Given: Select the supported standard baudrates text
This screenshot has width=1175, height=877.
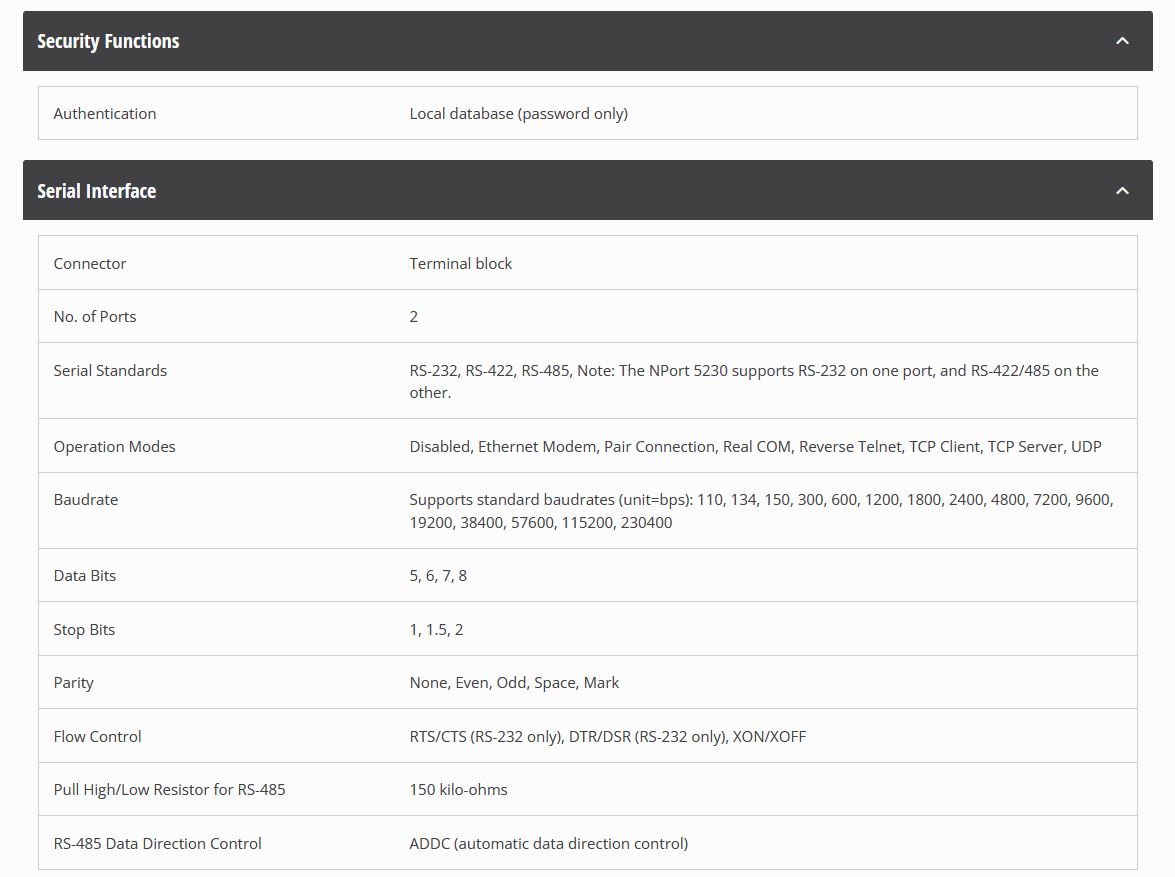Looking at the screenshot, I should [x=760, y=510].
